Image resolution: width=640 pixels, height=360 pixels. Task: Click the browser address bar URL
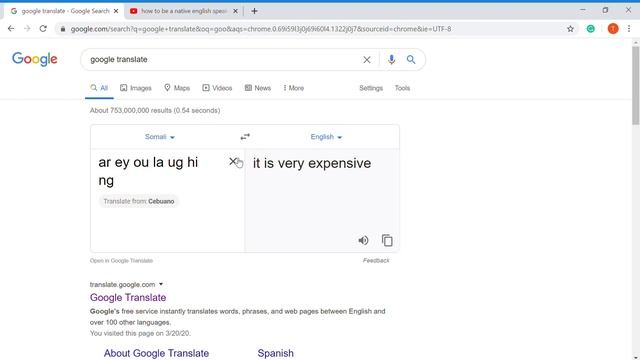pyautogui.click(x=261, y=29)
